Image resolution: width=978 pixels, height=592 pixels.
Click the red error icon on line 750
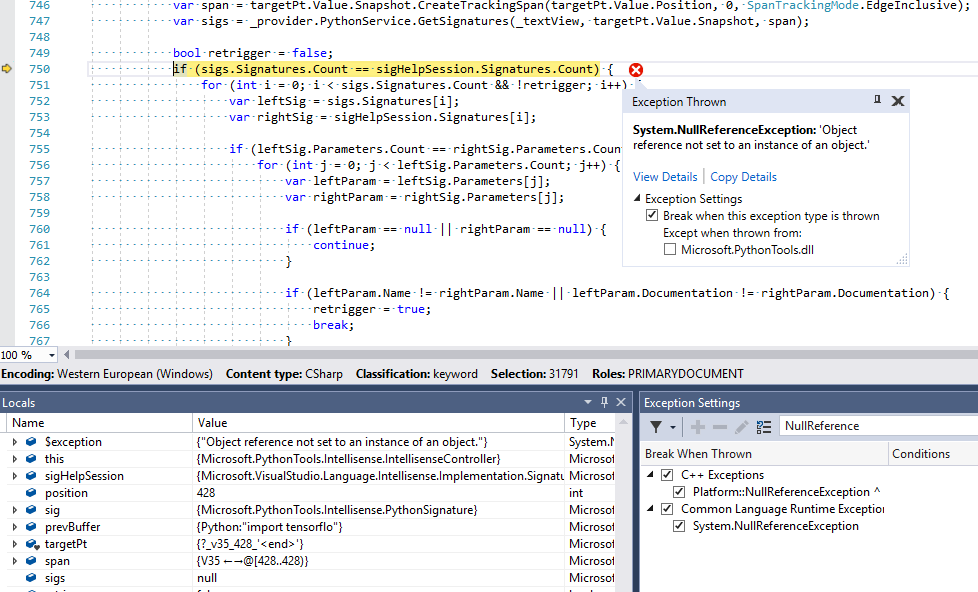(636, 70)
